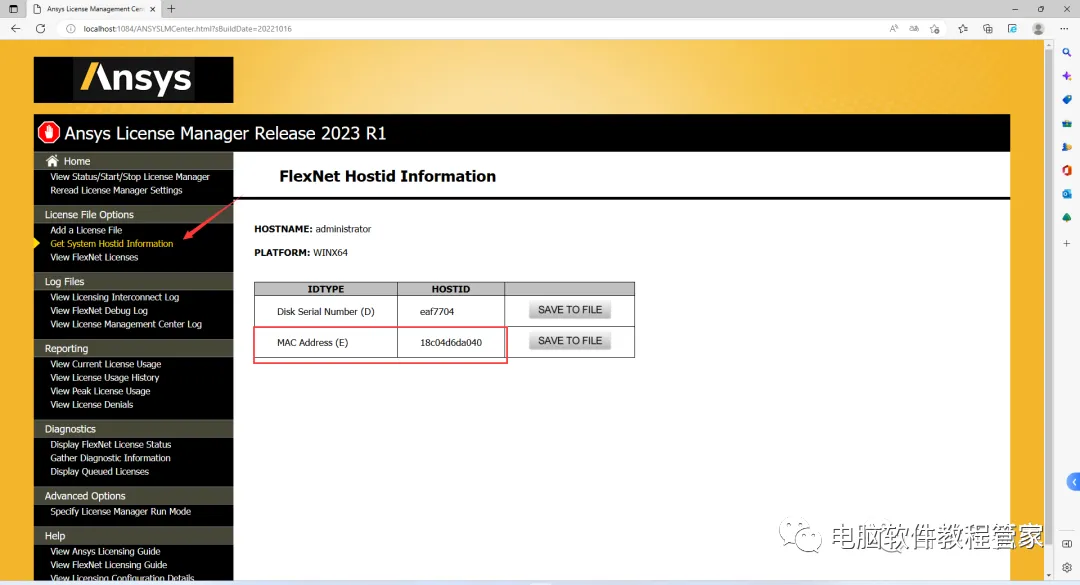Open Internet Explorer mode icon
Viewport: 1080px width, 585px height.
point(1012,29)
